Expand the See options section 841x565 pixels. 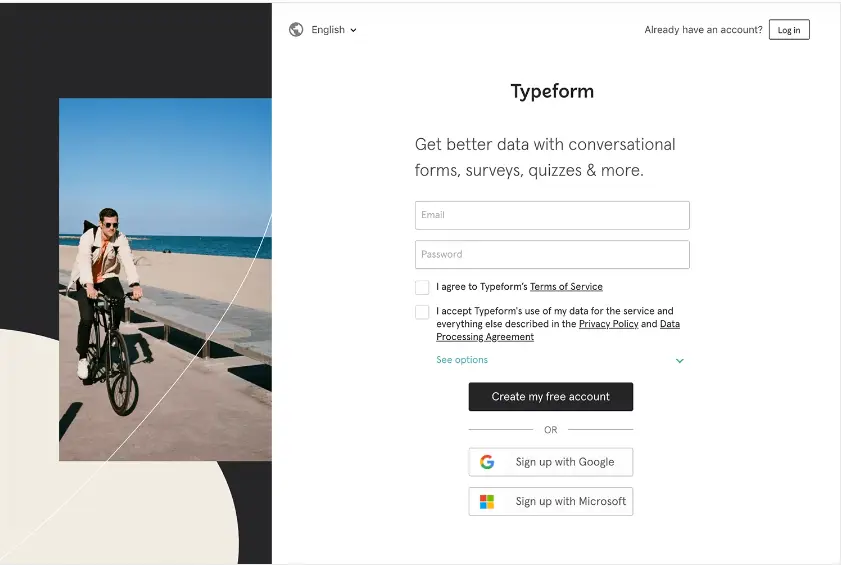[462, 360]
